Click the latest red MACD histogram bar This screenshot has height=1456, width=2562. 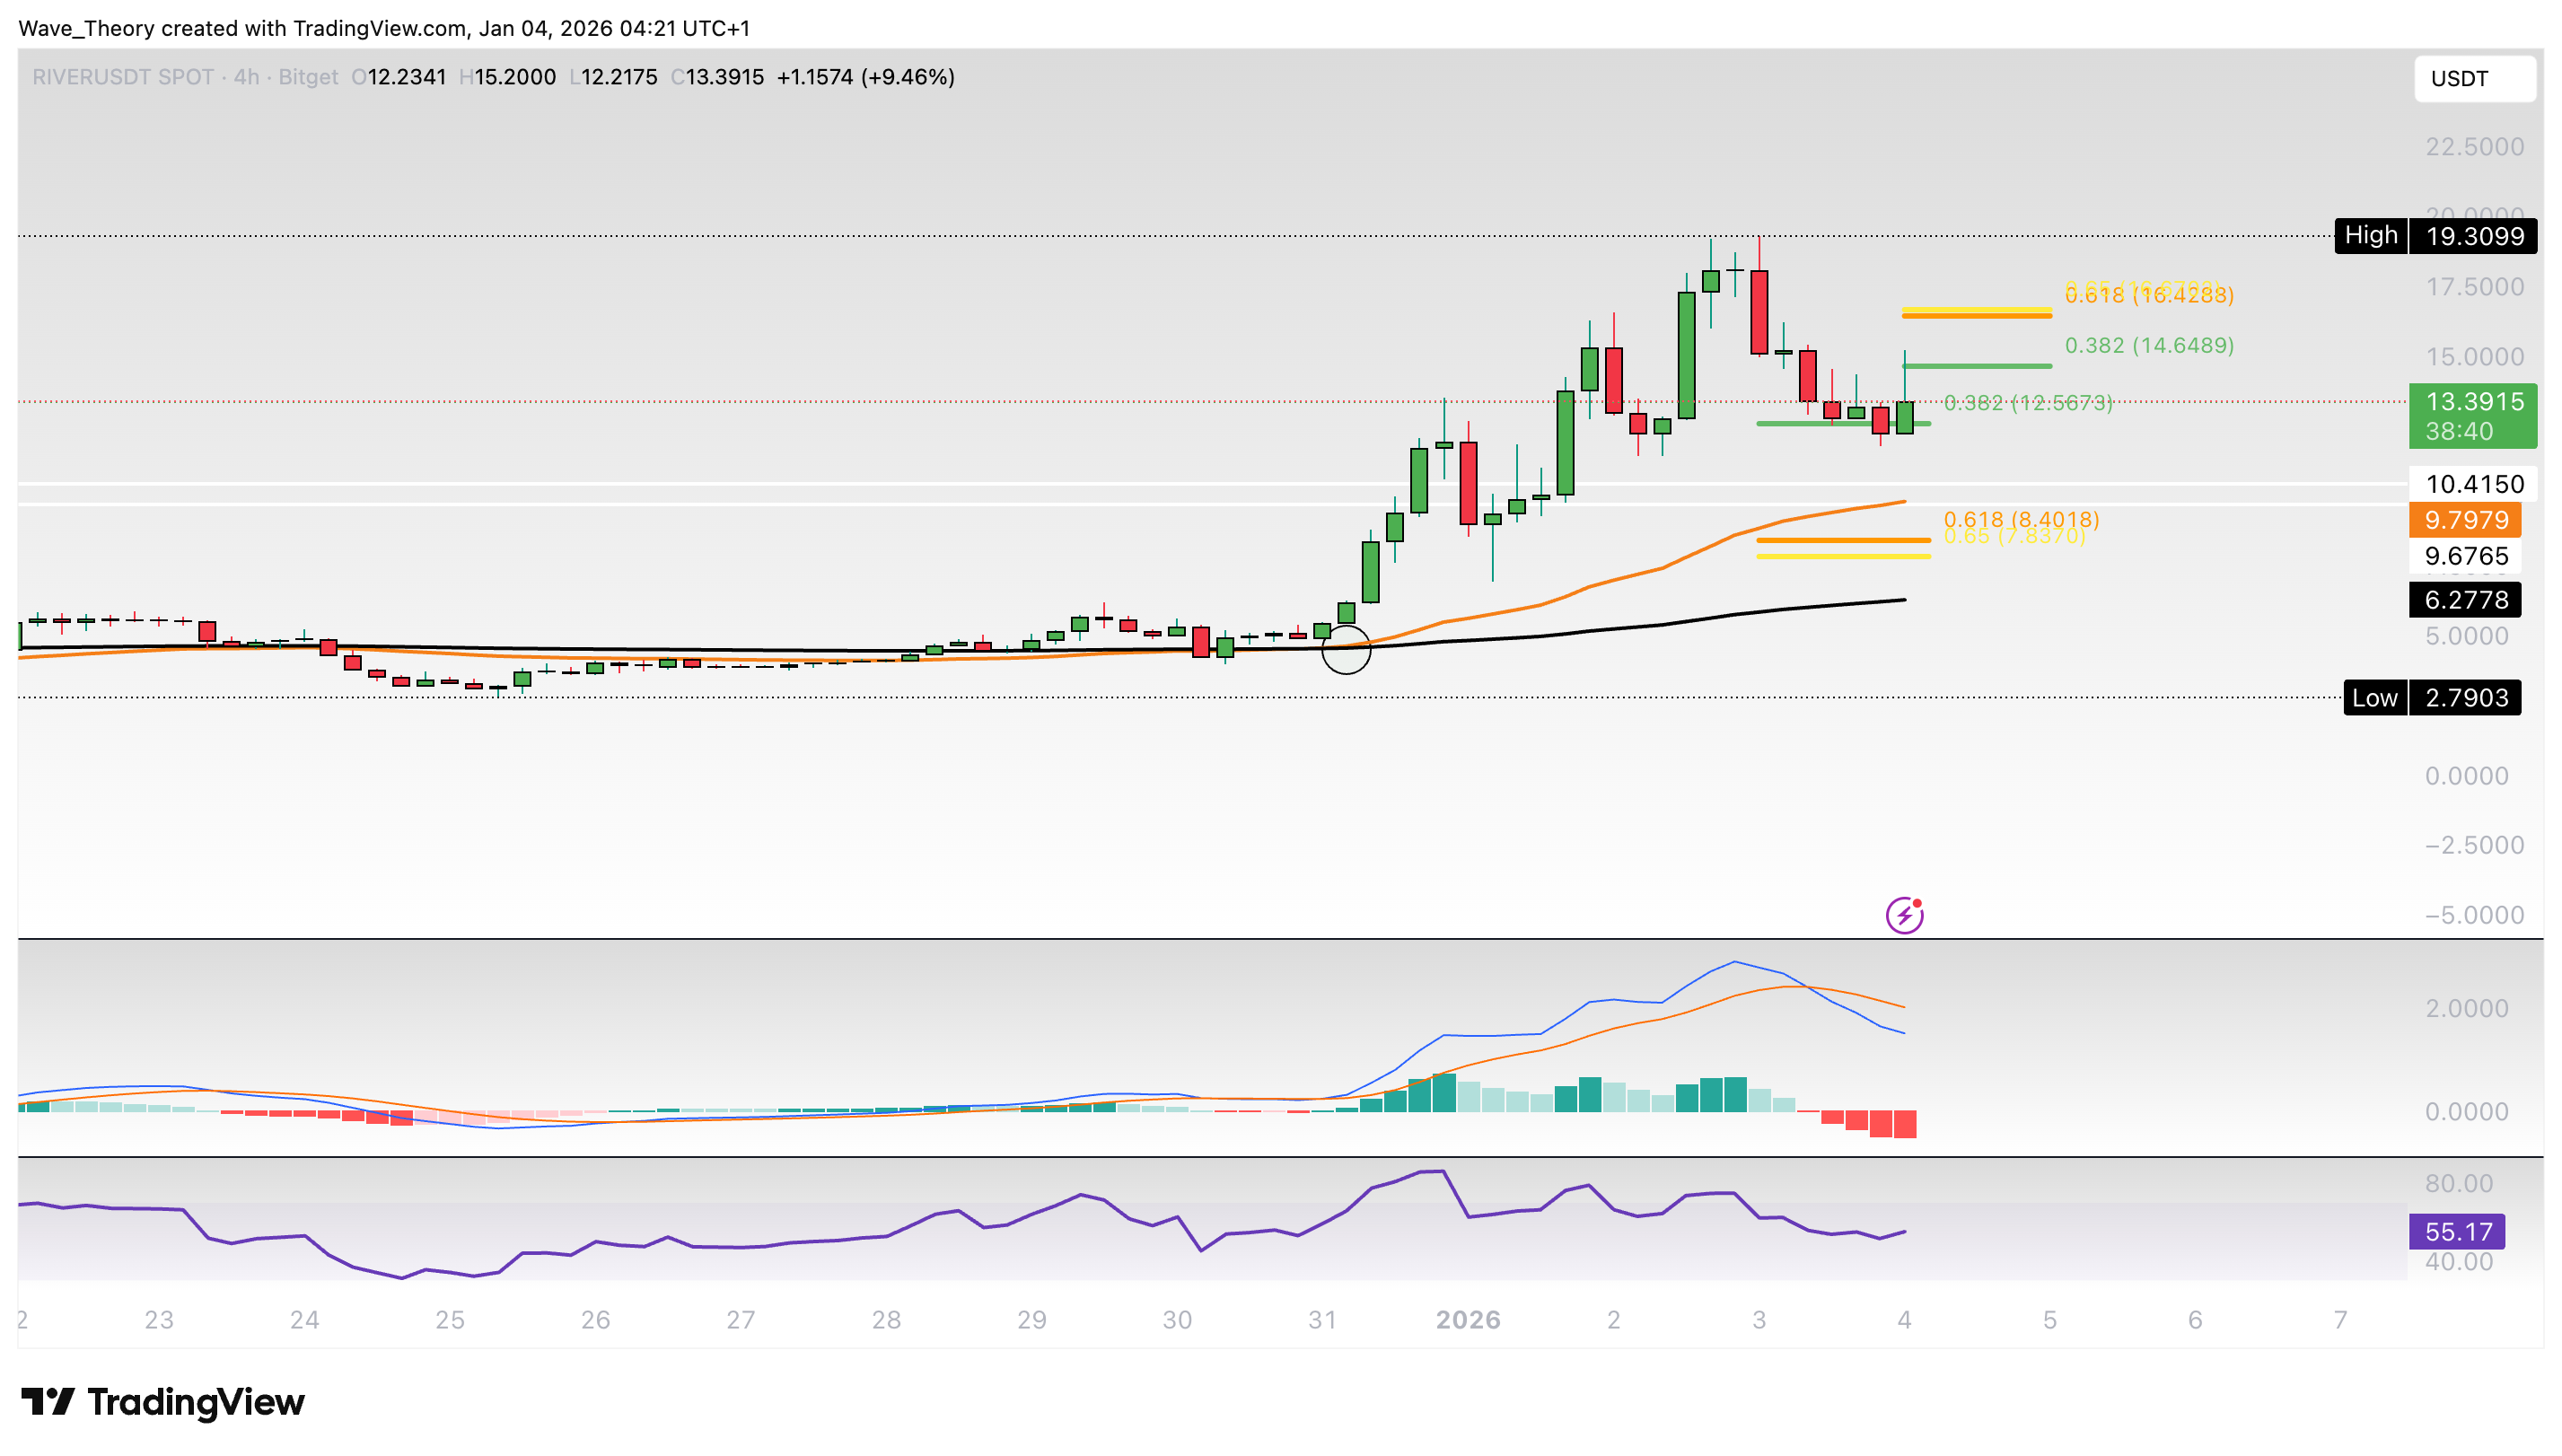(x=1904, y=1124)
